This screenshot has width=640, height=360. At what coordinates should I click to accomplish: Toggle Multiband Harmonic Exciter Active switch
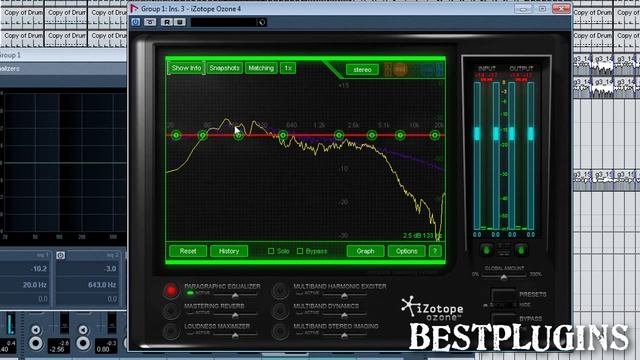tap(299, 293)
